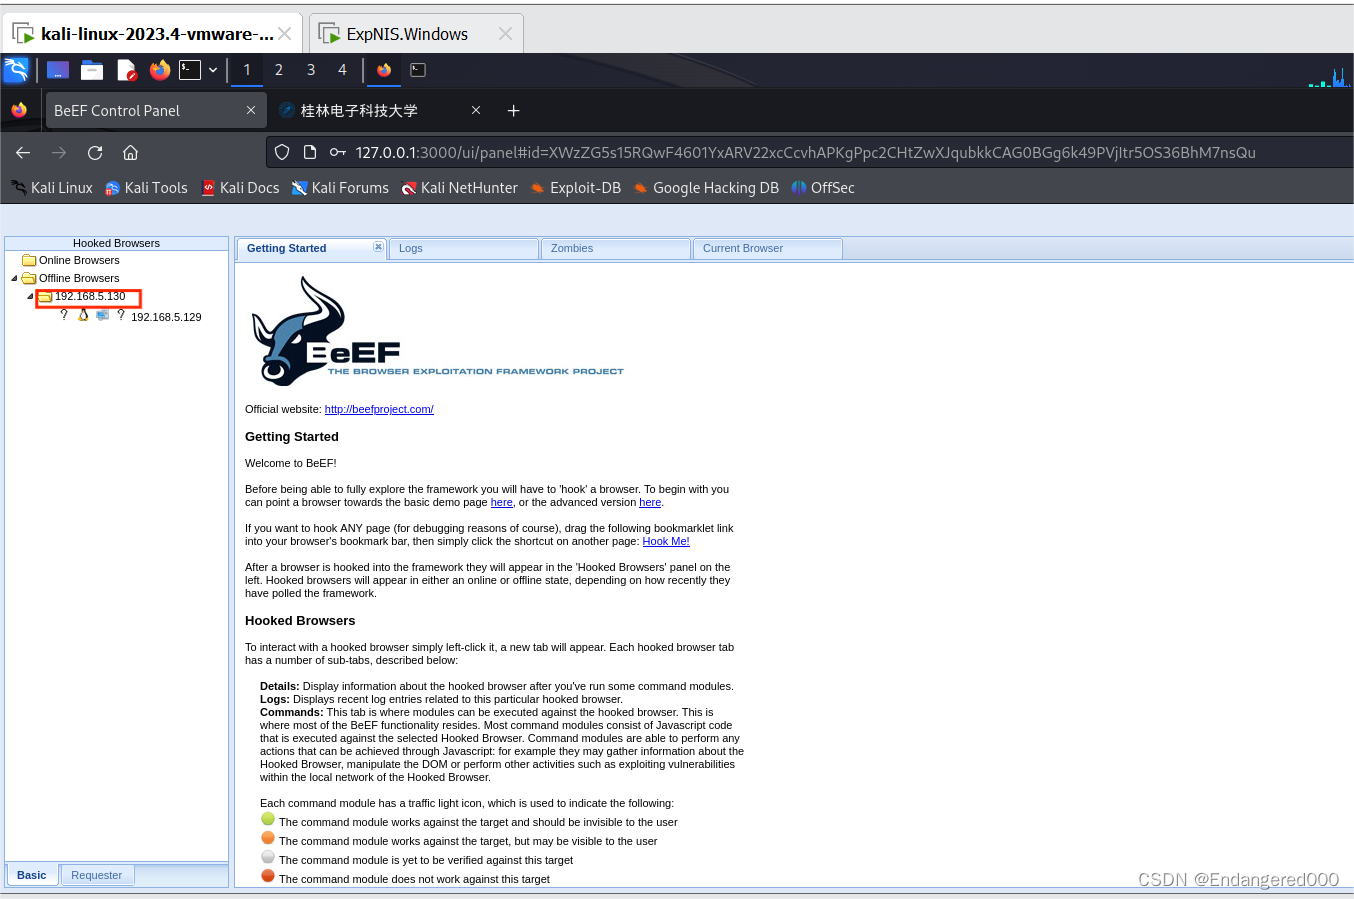The image size is (1354, 899).
Task: Switch to the ExpNIS.Windows VM tab
Action: (416, 33)
